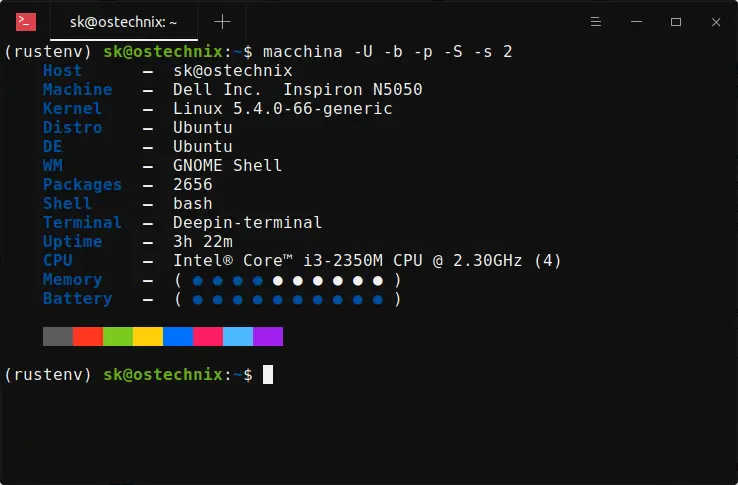This screenshot has height=485, width=738.
Task: Click the Battery level dot bar
Action: point(288,299)
